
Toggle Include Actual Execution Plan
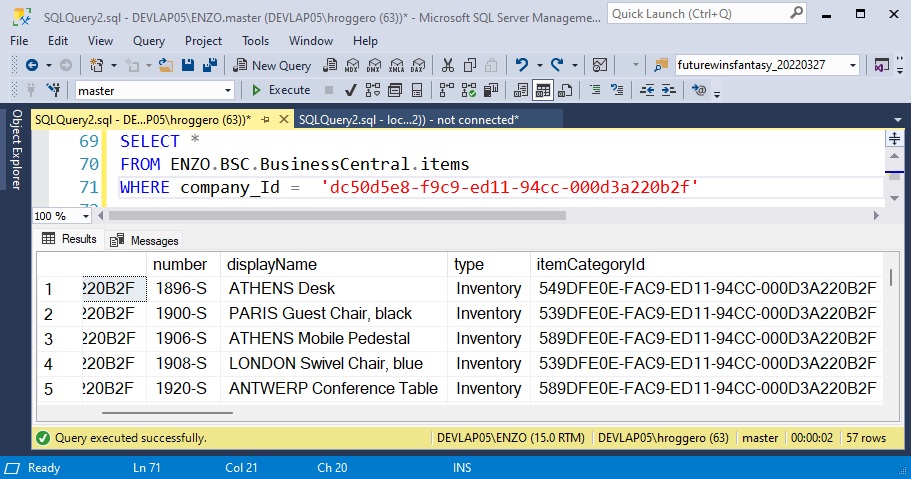pos(446,90)
